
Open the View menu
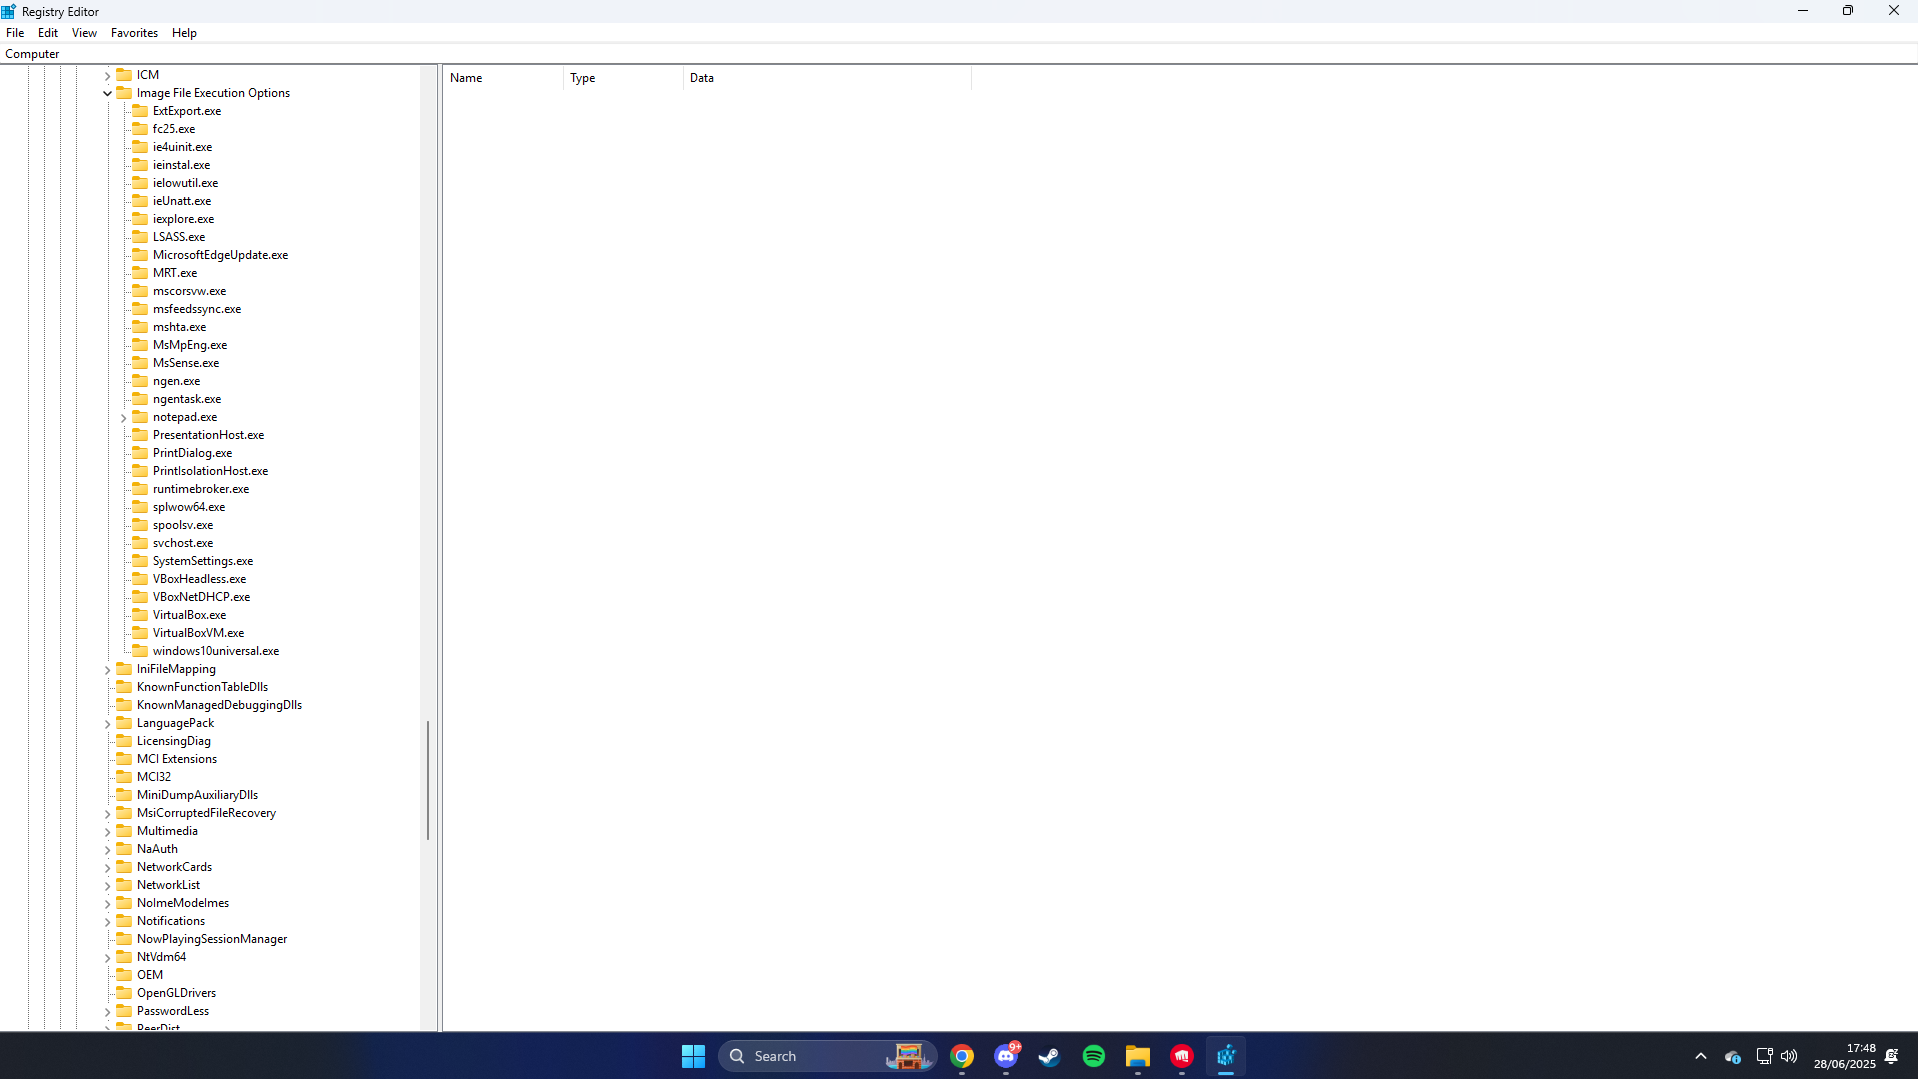[84, 33]
